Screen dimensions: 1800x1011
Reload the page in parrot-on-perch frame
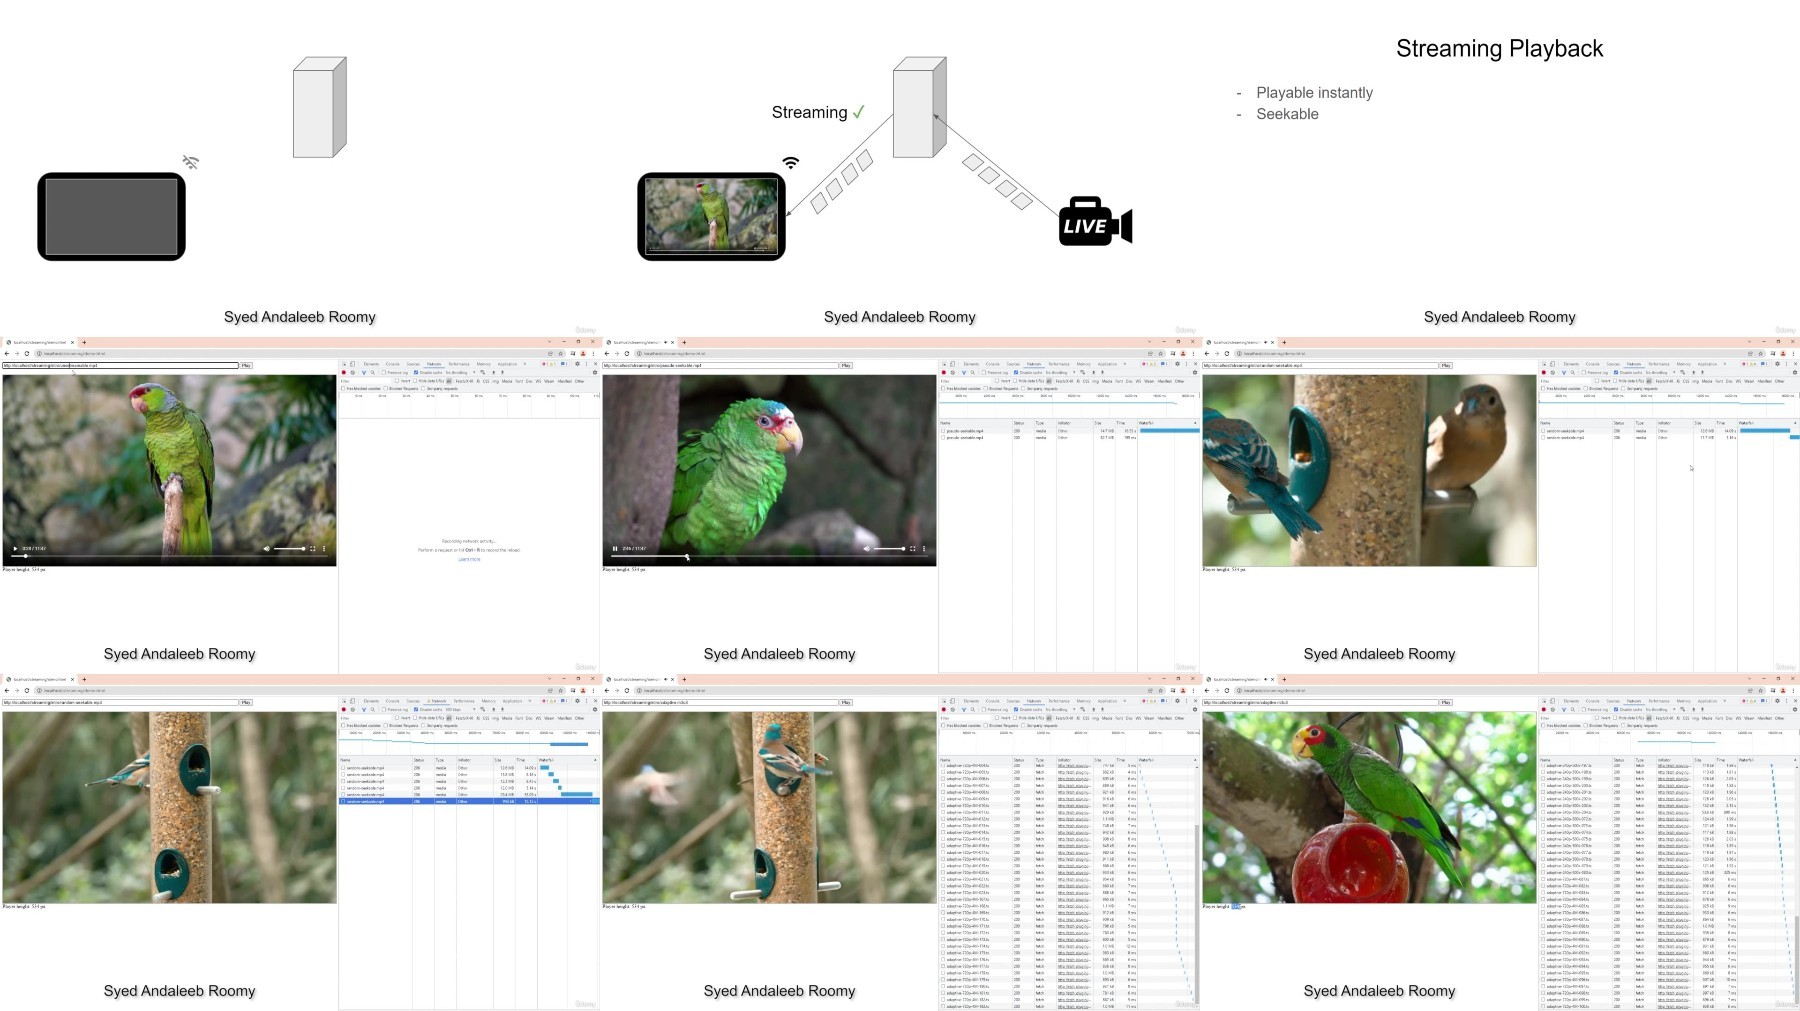click(x=27, y=353)
